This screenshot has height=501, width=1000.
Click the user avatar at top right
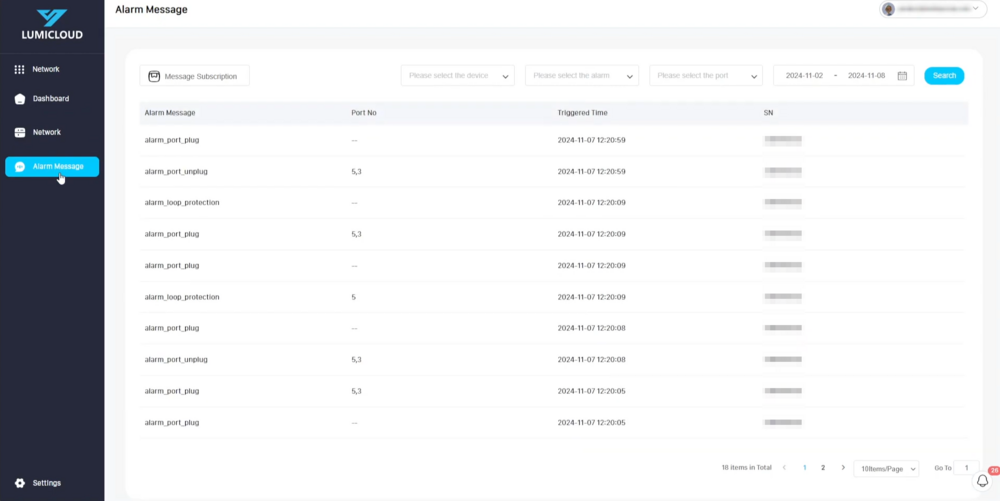889,9
